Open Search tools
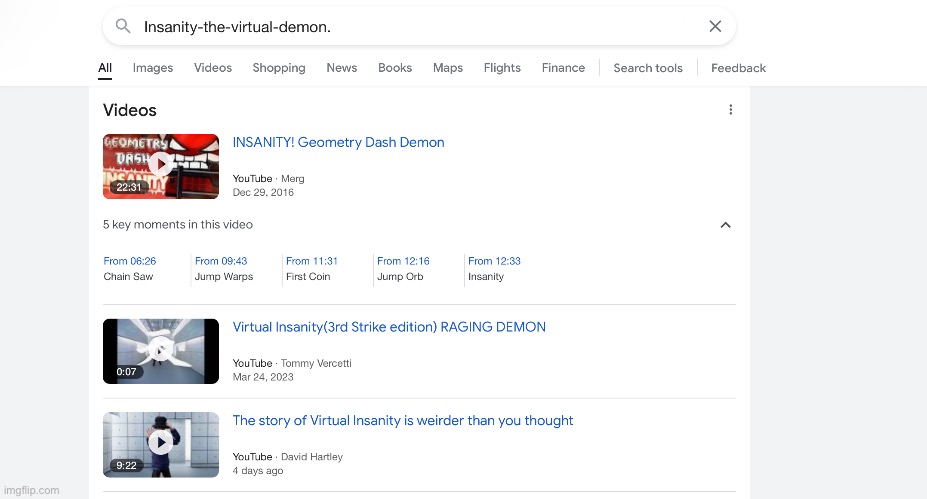 coord(648,68)
